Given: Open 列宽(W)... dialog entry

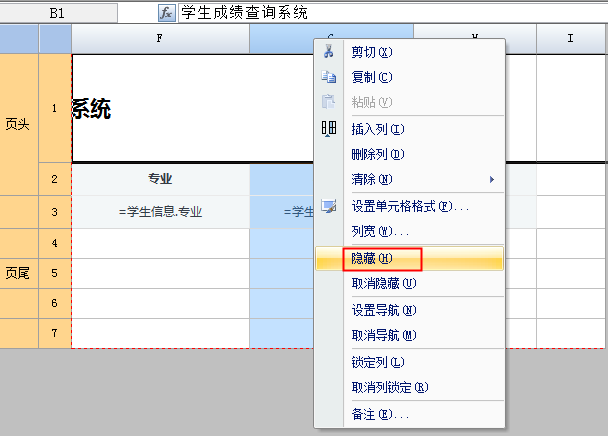Looking at the screenshot, I should pyautogui.click(x=409, y=232).
